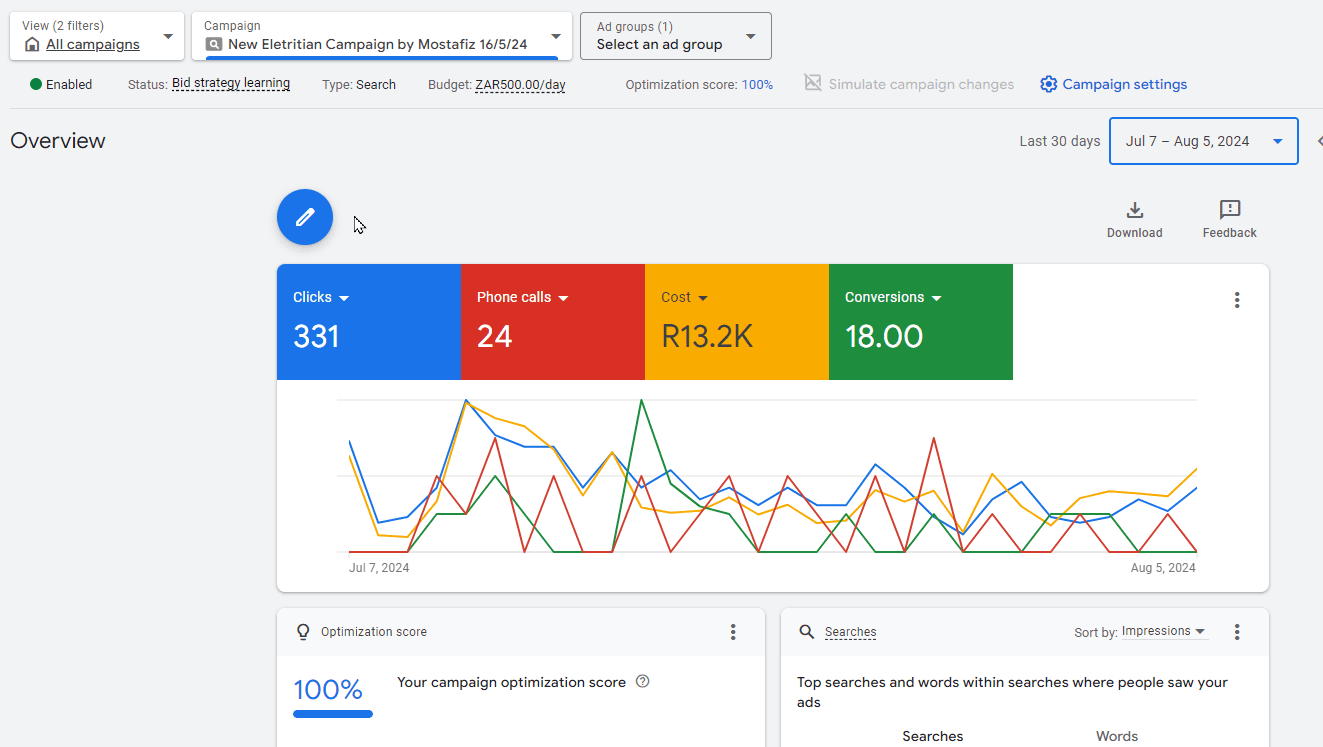Download the overview report
The height and width of the screenshot is (747, 1323).
pos(1134,219)
